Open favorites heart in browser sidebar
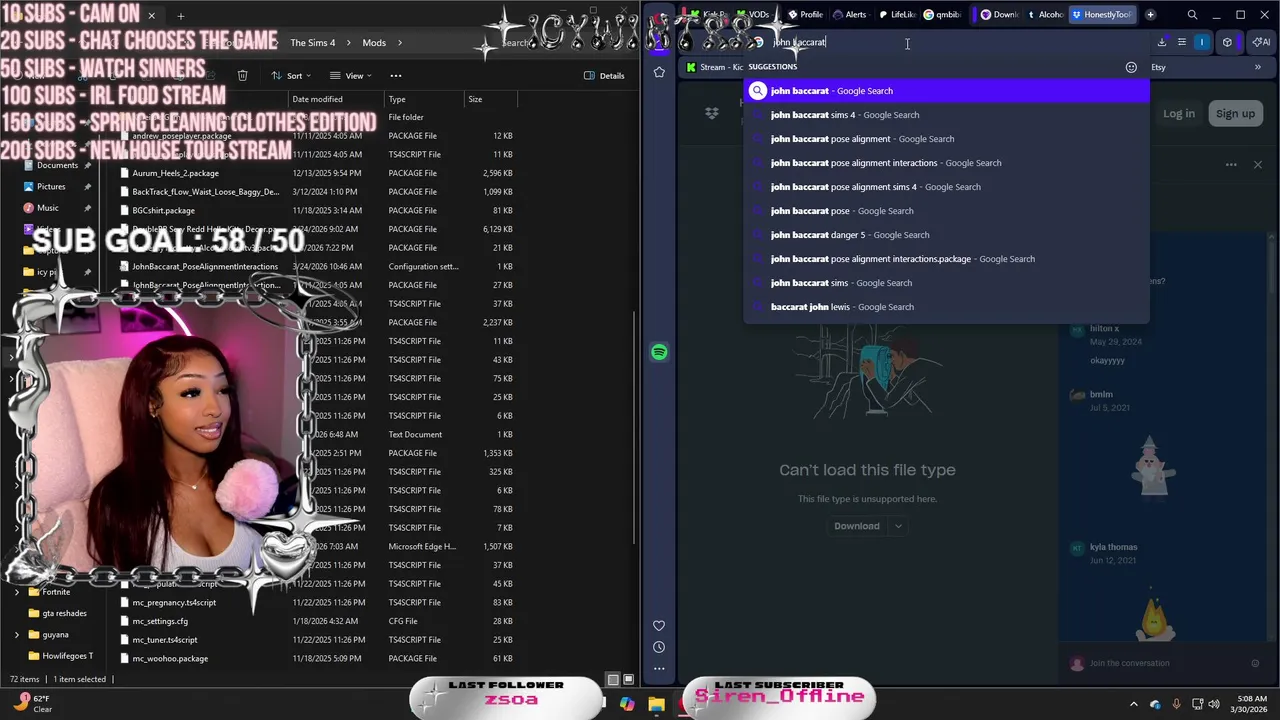The image size is (1280, 720). pos(659,626)
